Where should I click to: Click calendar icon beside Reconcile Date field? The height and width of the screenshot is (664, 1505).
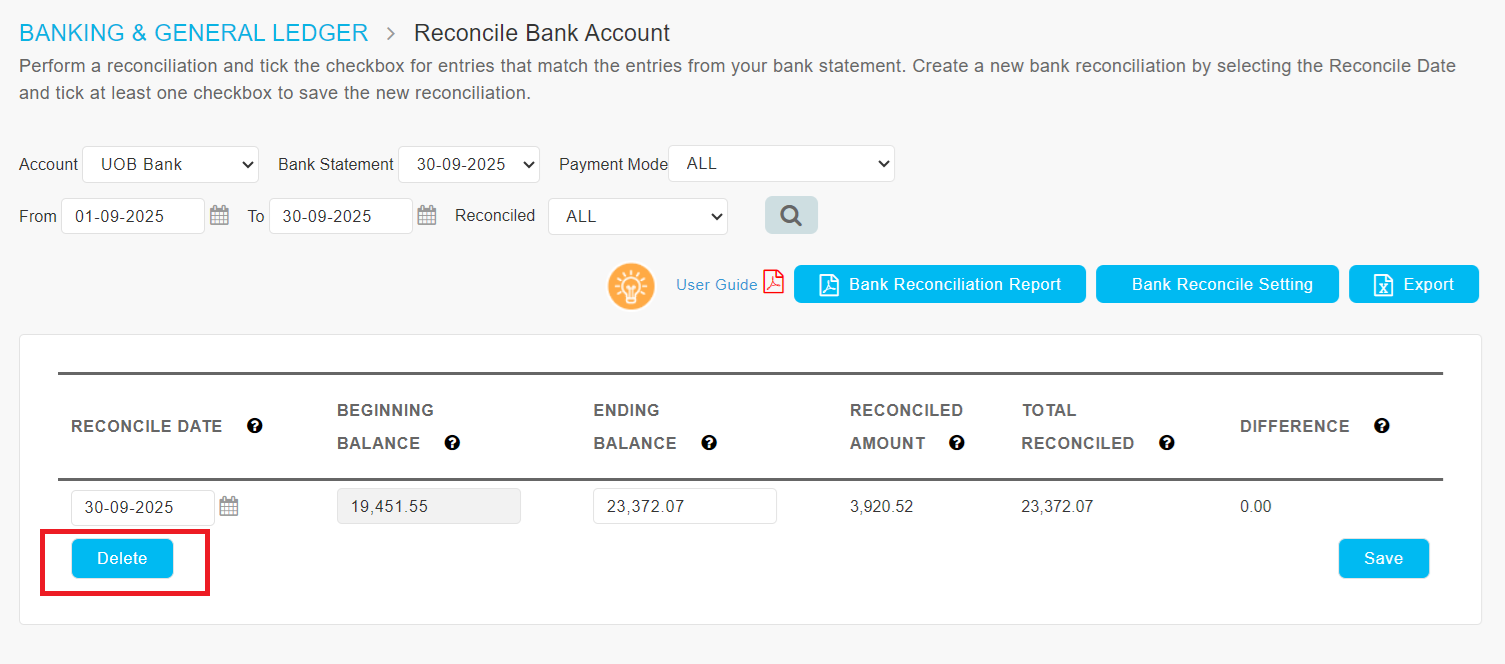229,506
